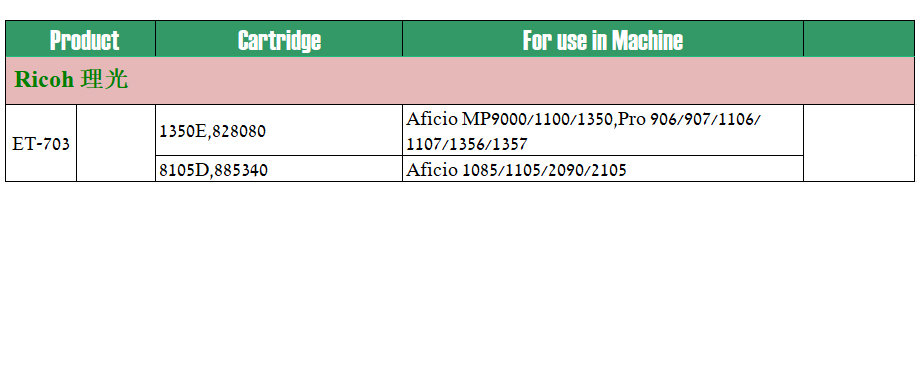The image size is (920, 380).
Task: Click the 8105D,885340 cartridge cell
Action: pyautogui.click(x=279, y=169)
